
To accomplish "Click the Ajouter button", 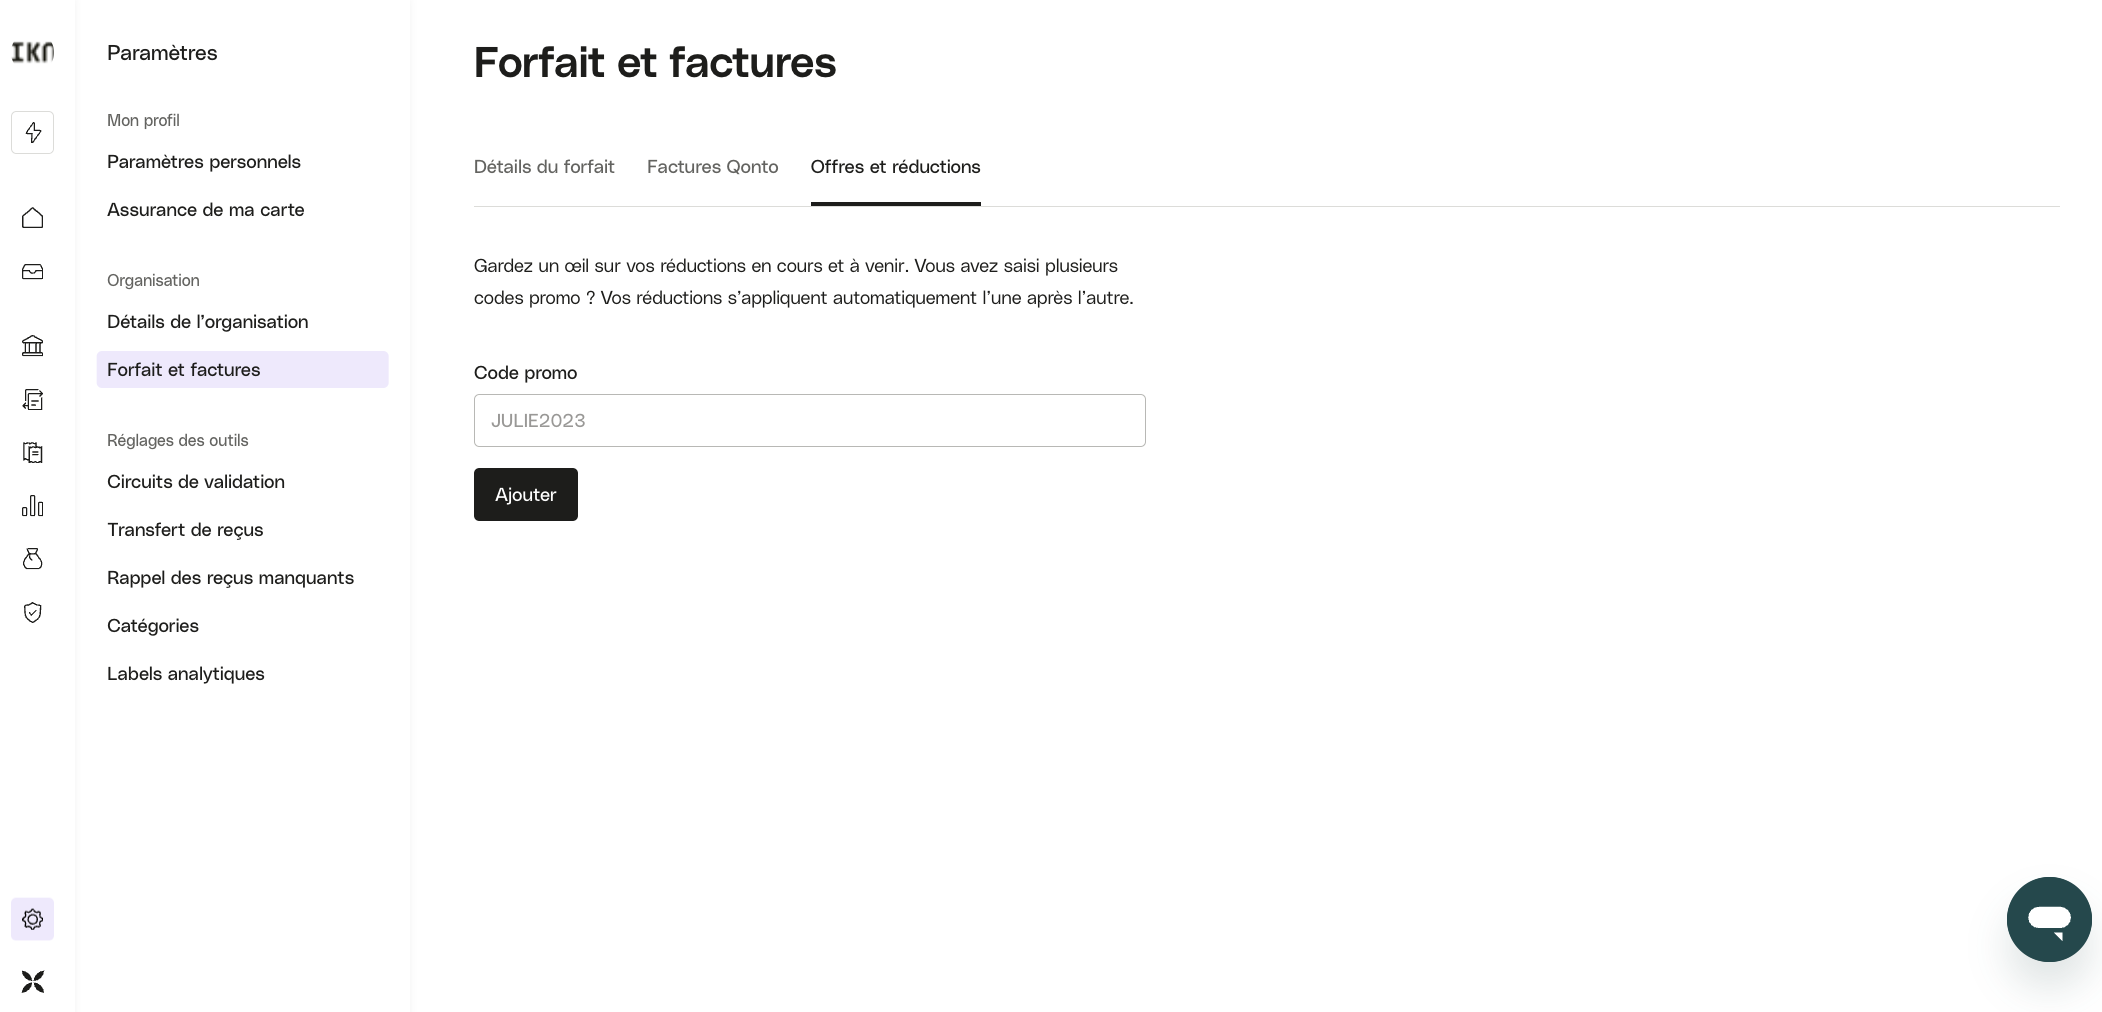I will tap(526, 494).
